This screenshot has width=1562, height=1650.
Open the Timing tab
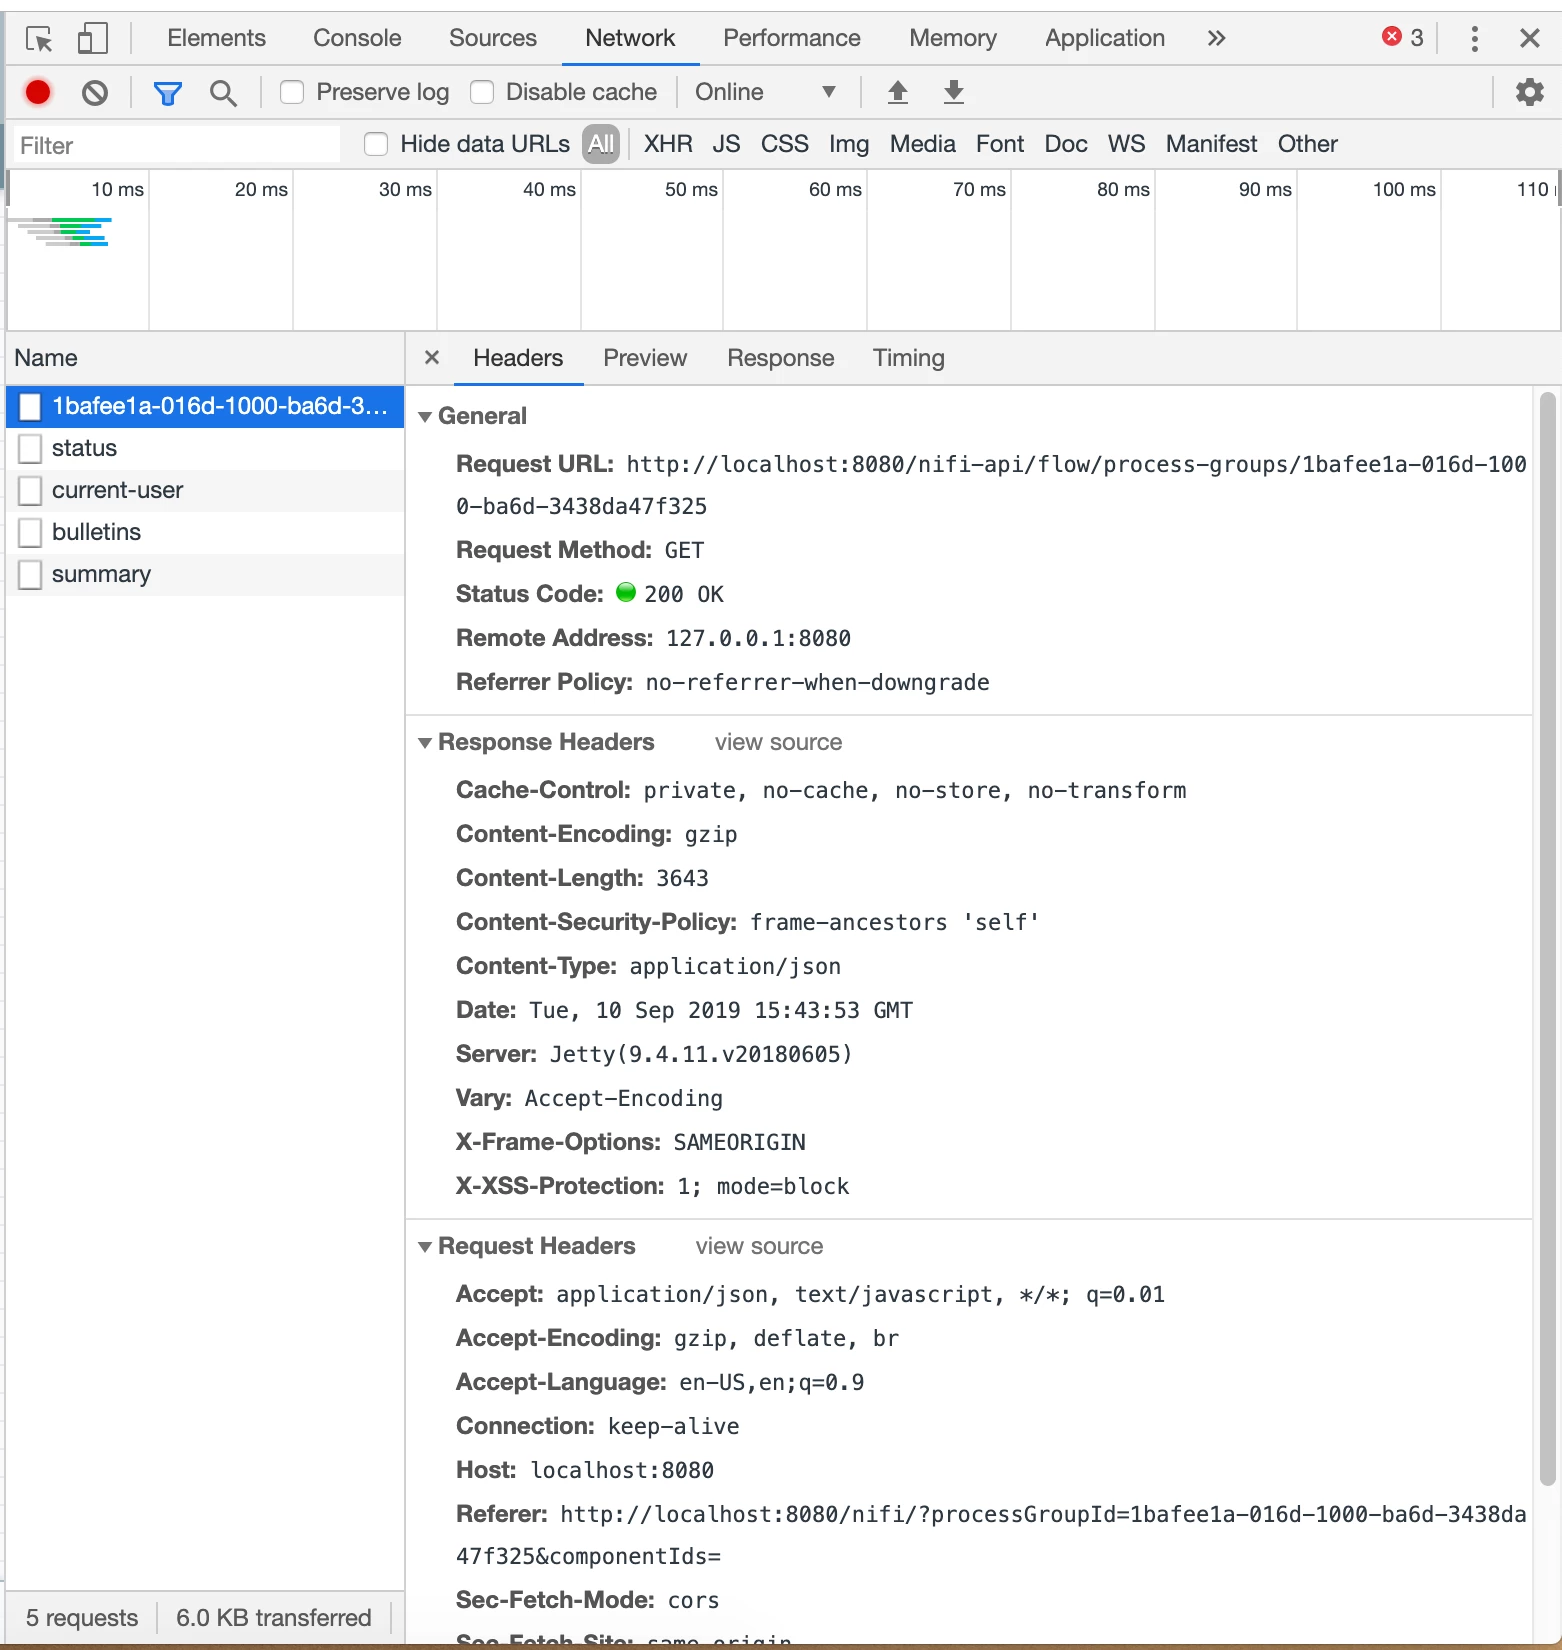click(908, 358)
